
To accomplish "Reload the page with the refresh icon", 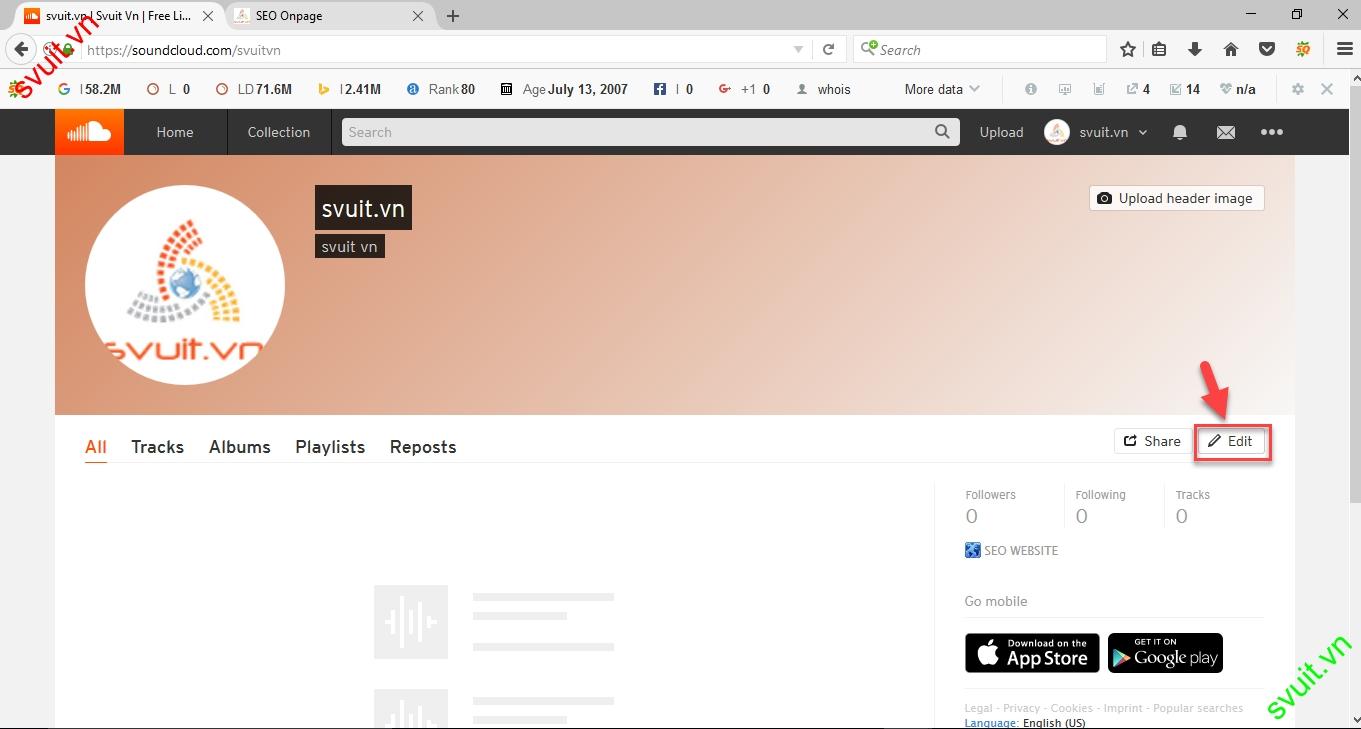I will pos(828,49).
